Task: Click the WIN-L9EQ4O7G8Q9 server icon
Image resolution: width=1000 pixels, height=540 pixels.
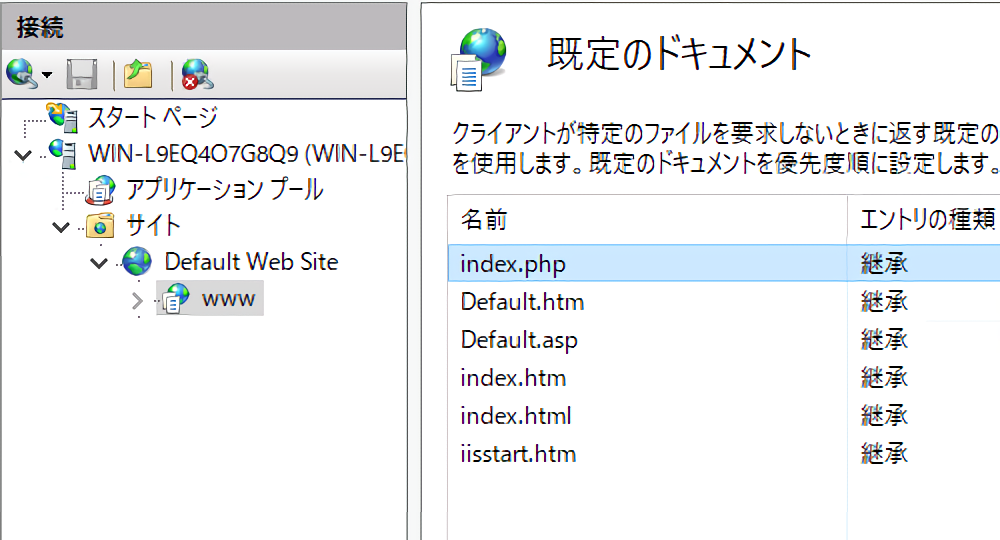Action: click(x=63, y=153)
